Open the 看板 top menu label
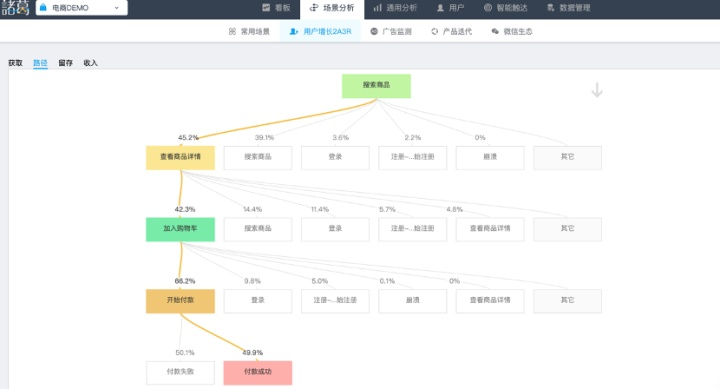The height and width of the screenshot is (389, 720). coord(282,8)
